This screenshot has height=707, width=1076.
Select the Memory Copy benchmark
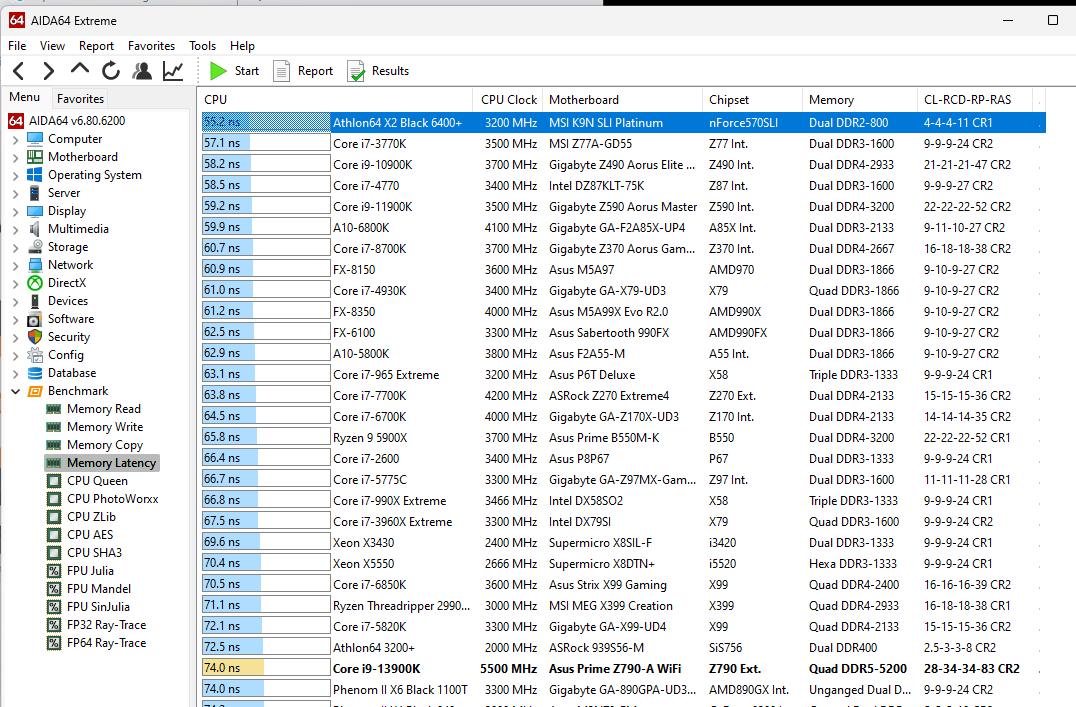pos(105,445)
